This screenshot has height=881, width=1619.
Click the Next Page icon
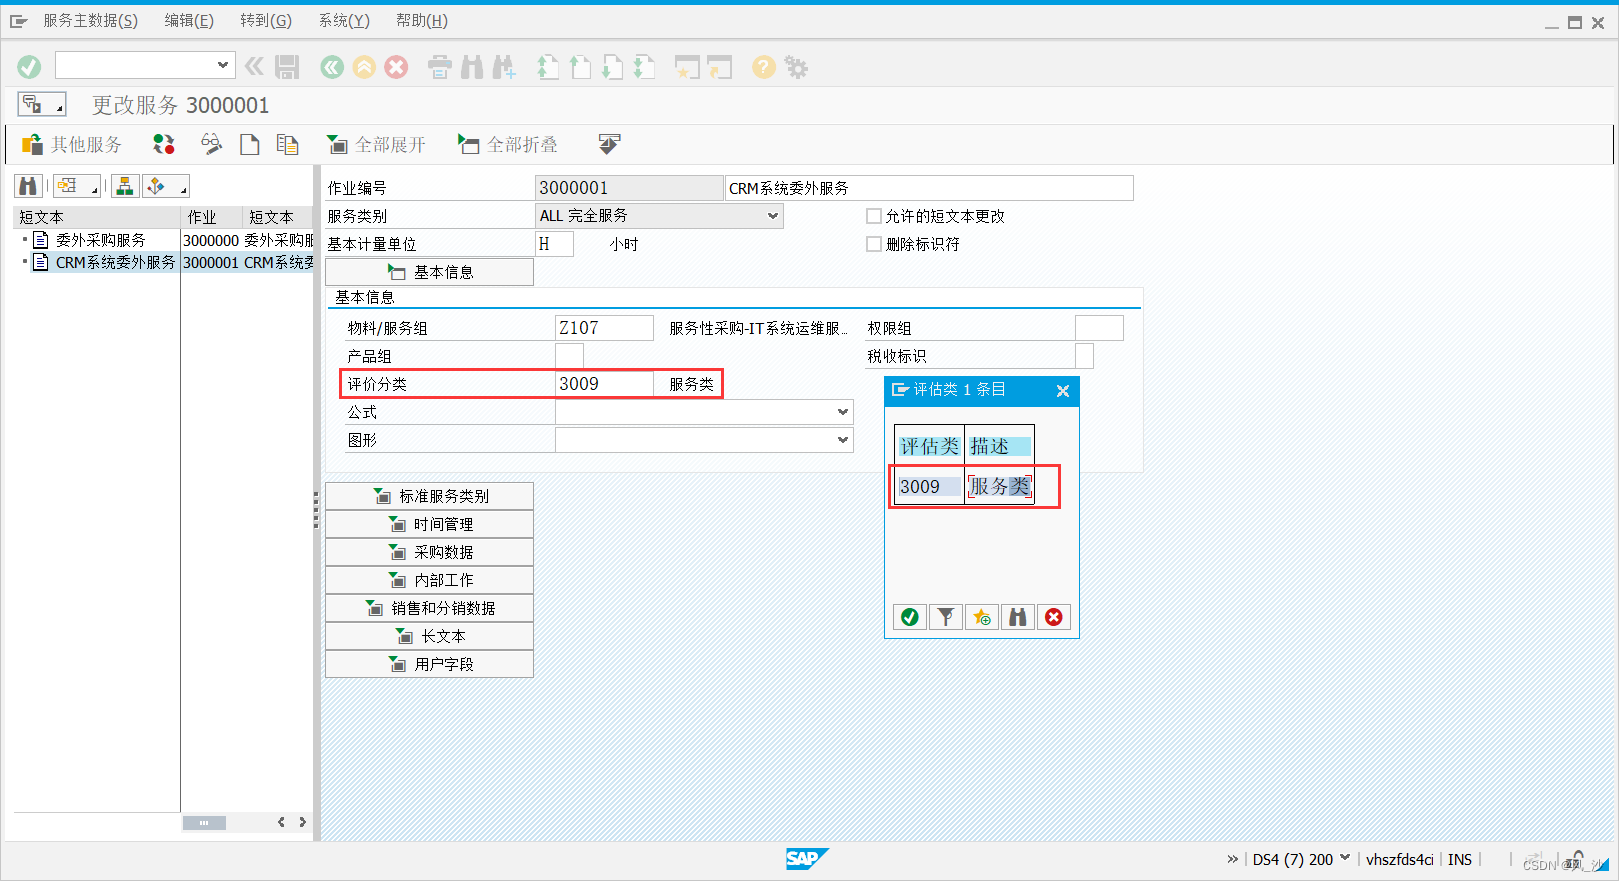pos(612,67)
